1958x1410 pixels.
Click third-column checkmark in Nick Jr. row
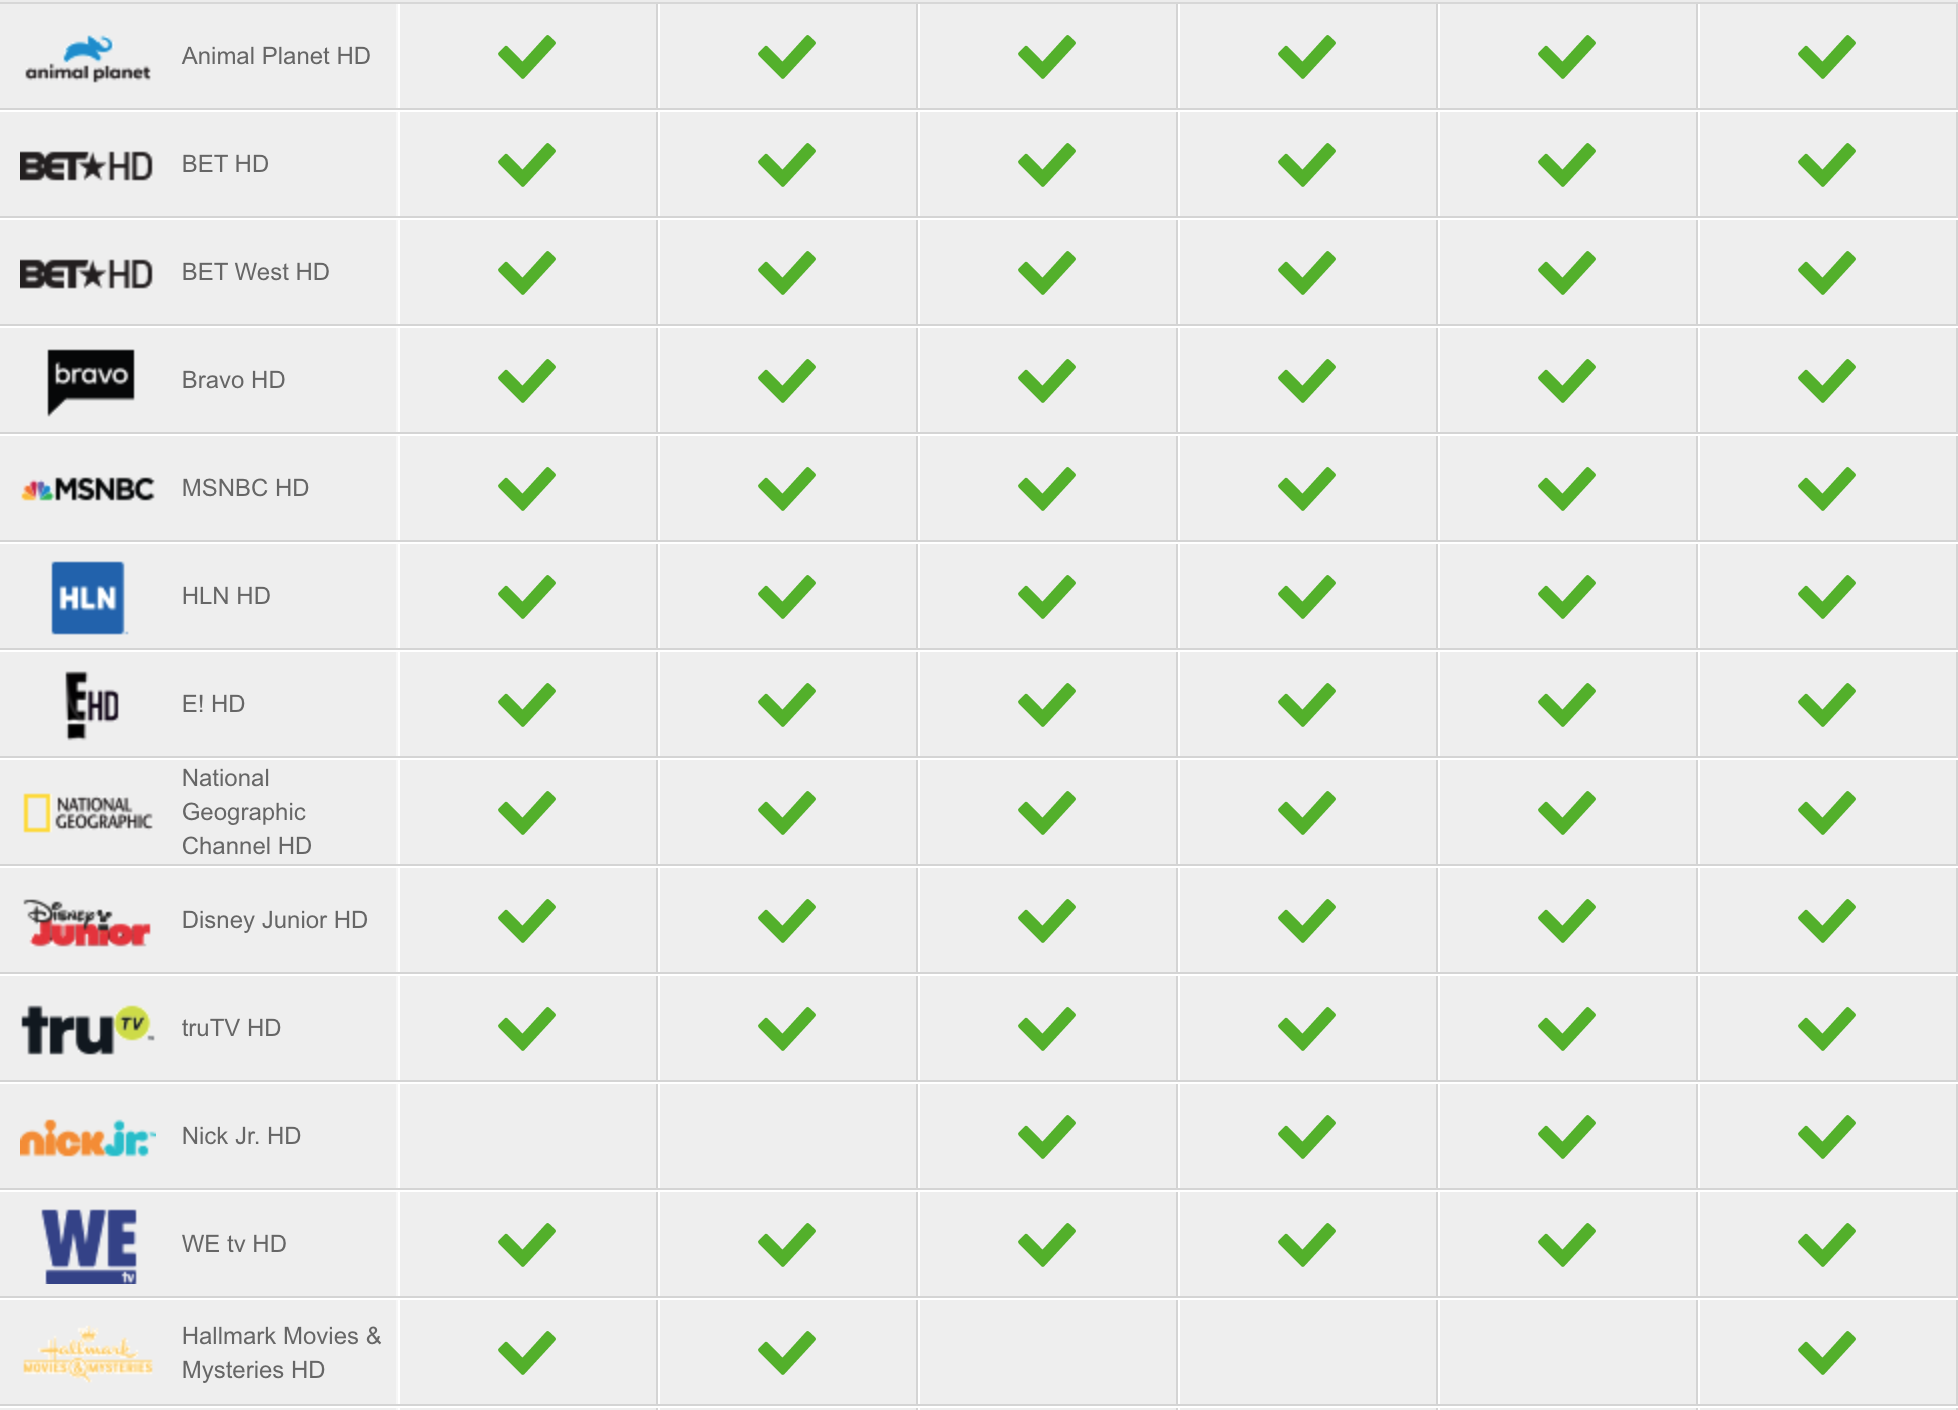(x=1047, y=1137)
